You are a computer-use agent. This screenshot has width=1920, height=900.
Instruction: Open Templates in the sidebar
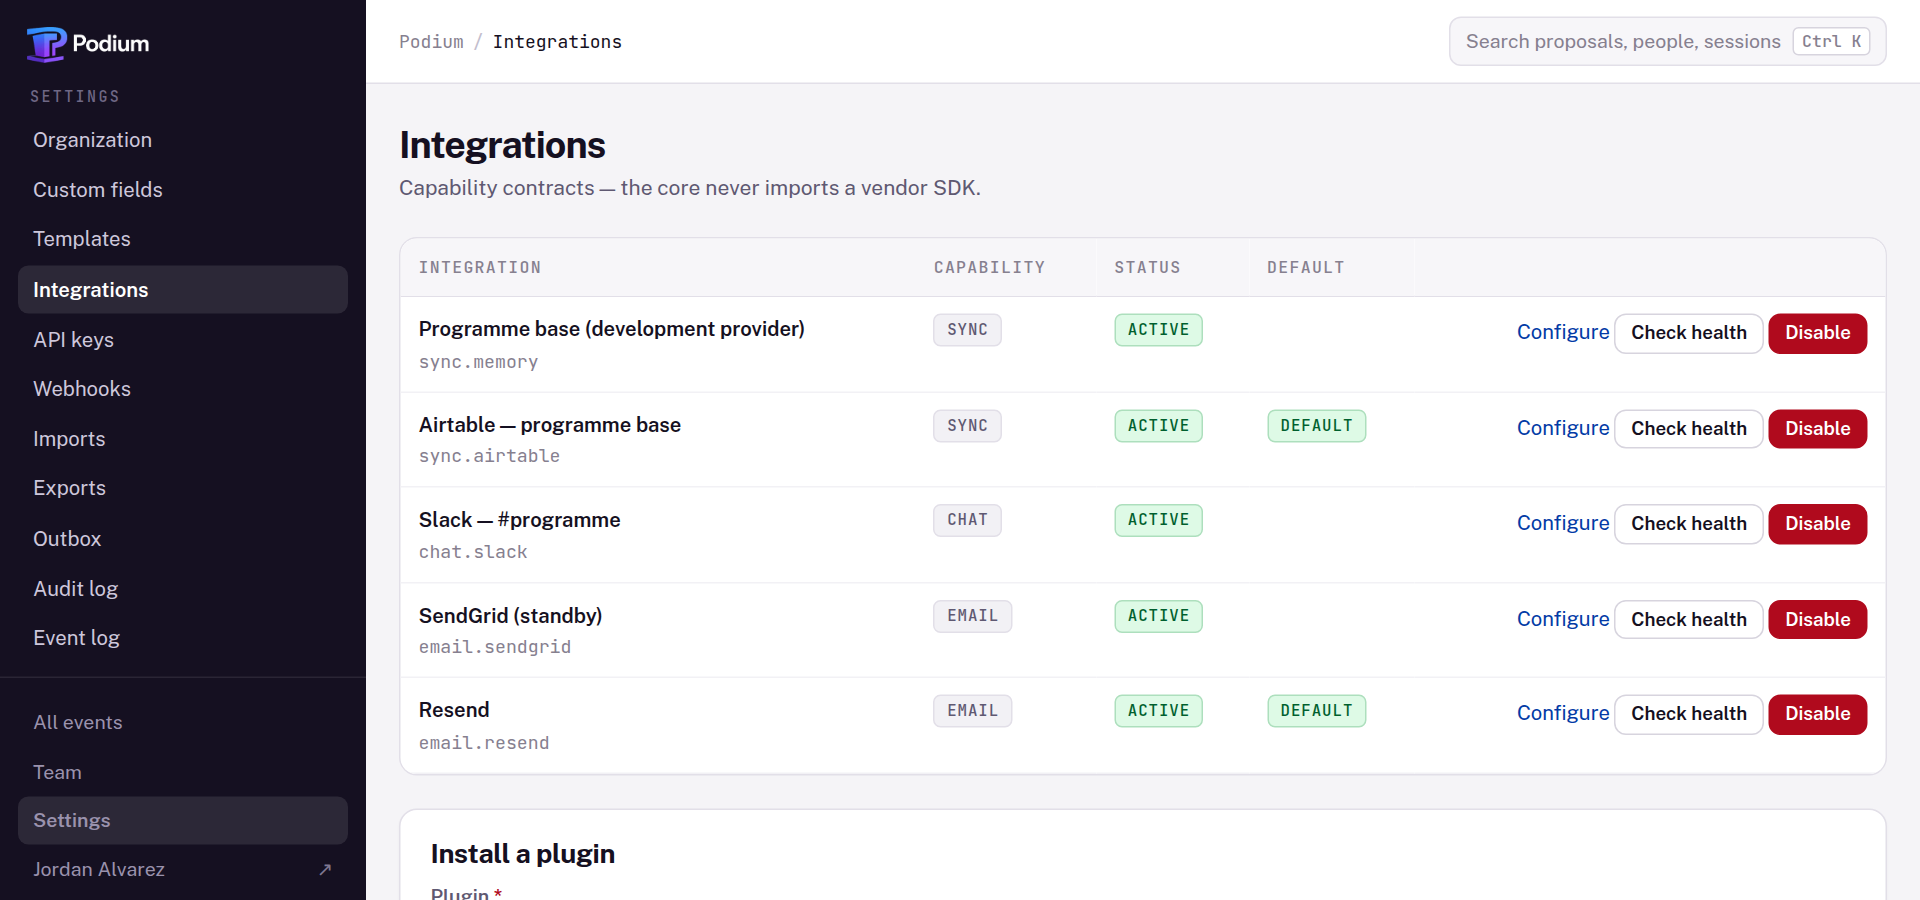(x=183, y=239)
